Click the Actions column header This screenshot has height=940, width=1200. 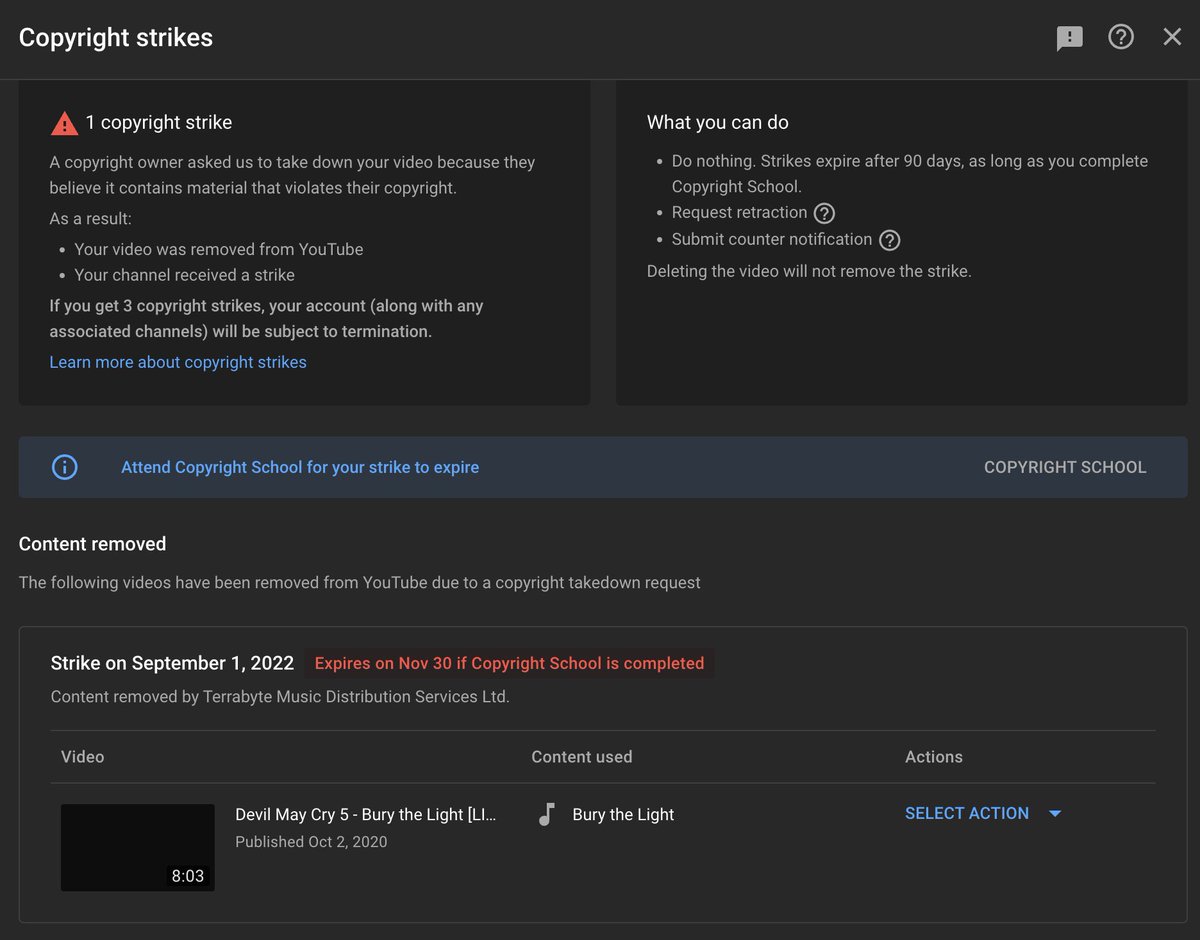933,757
